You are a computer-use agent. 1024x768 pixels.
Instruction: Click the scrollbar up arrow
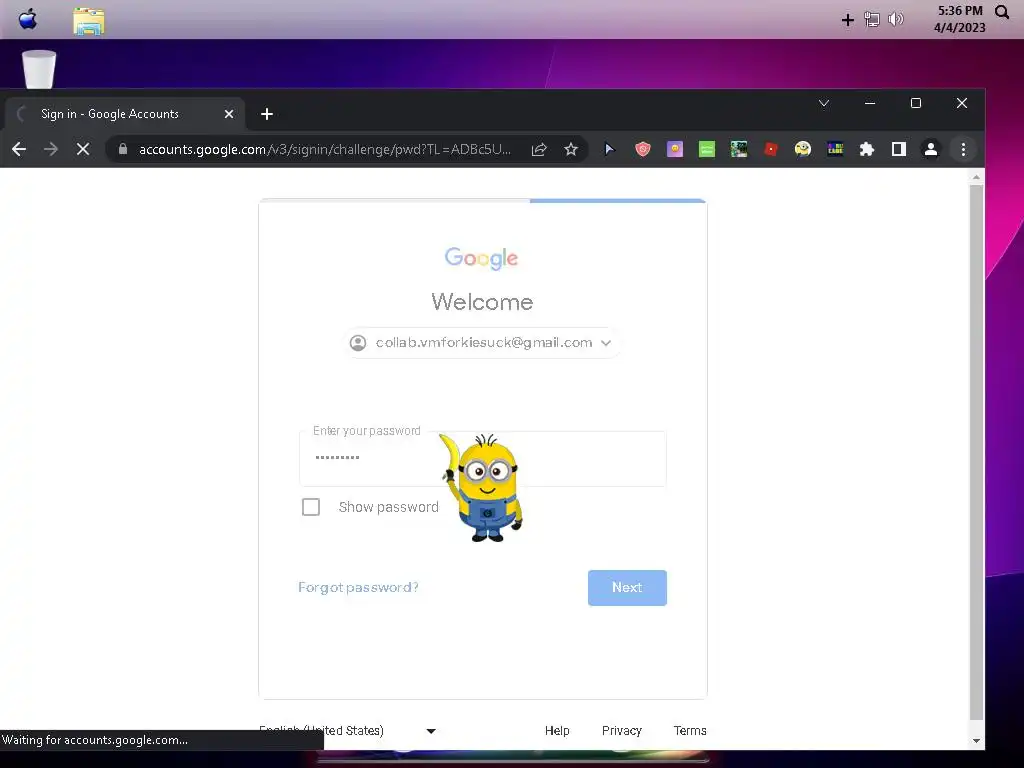[976, 177]
